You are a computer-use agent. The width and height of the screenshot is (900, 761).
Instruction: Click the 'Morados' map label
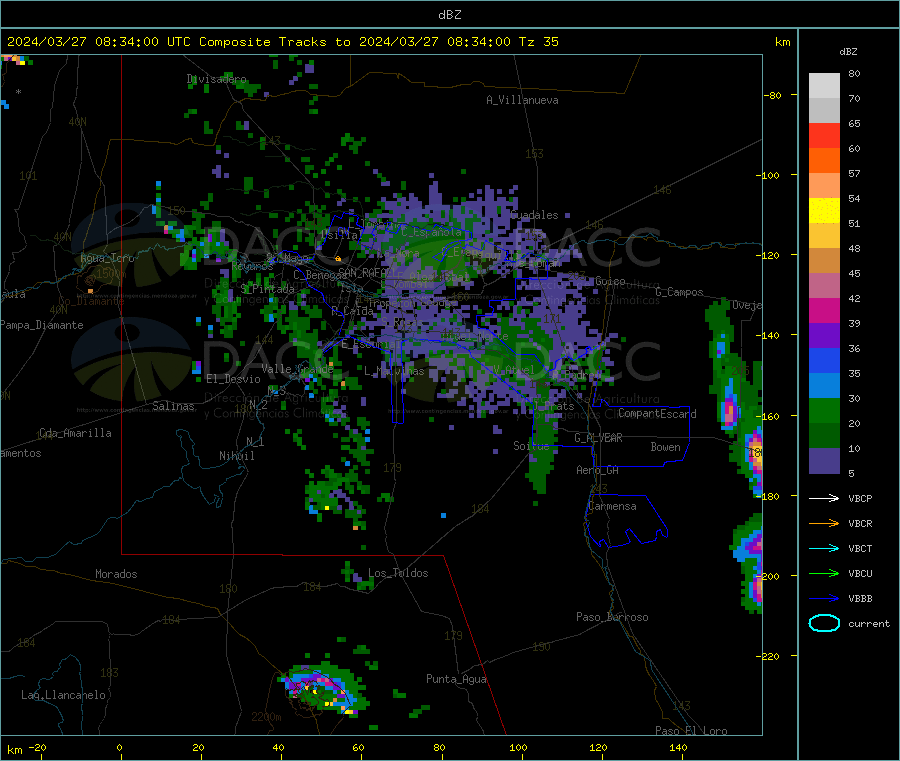[116, 574]
